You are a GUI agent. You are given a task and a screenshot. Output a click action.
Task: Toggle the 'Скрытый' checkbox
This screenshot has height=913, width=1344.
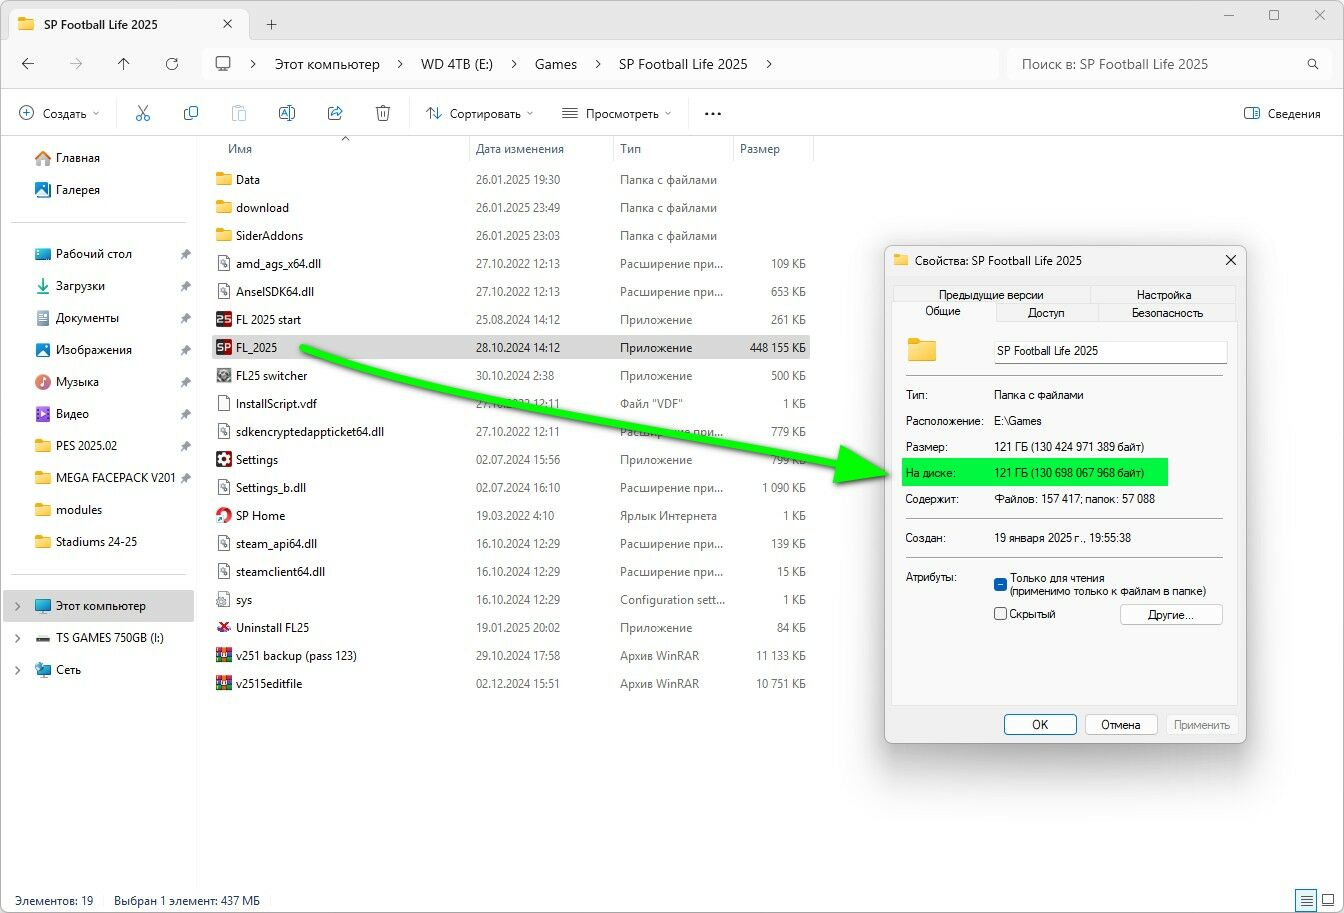point(1000,614)
